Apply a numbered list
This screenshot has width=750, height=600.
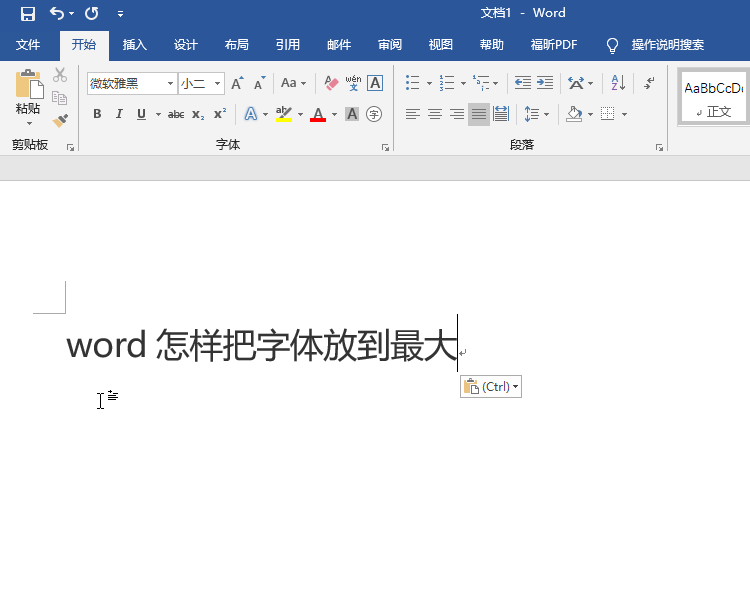pyautogui.click(x=447, y=83)
